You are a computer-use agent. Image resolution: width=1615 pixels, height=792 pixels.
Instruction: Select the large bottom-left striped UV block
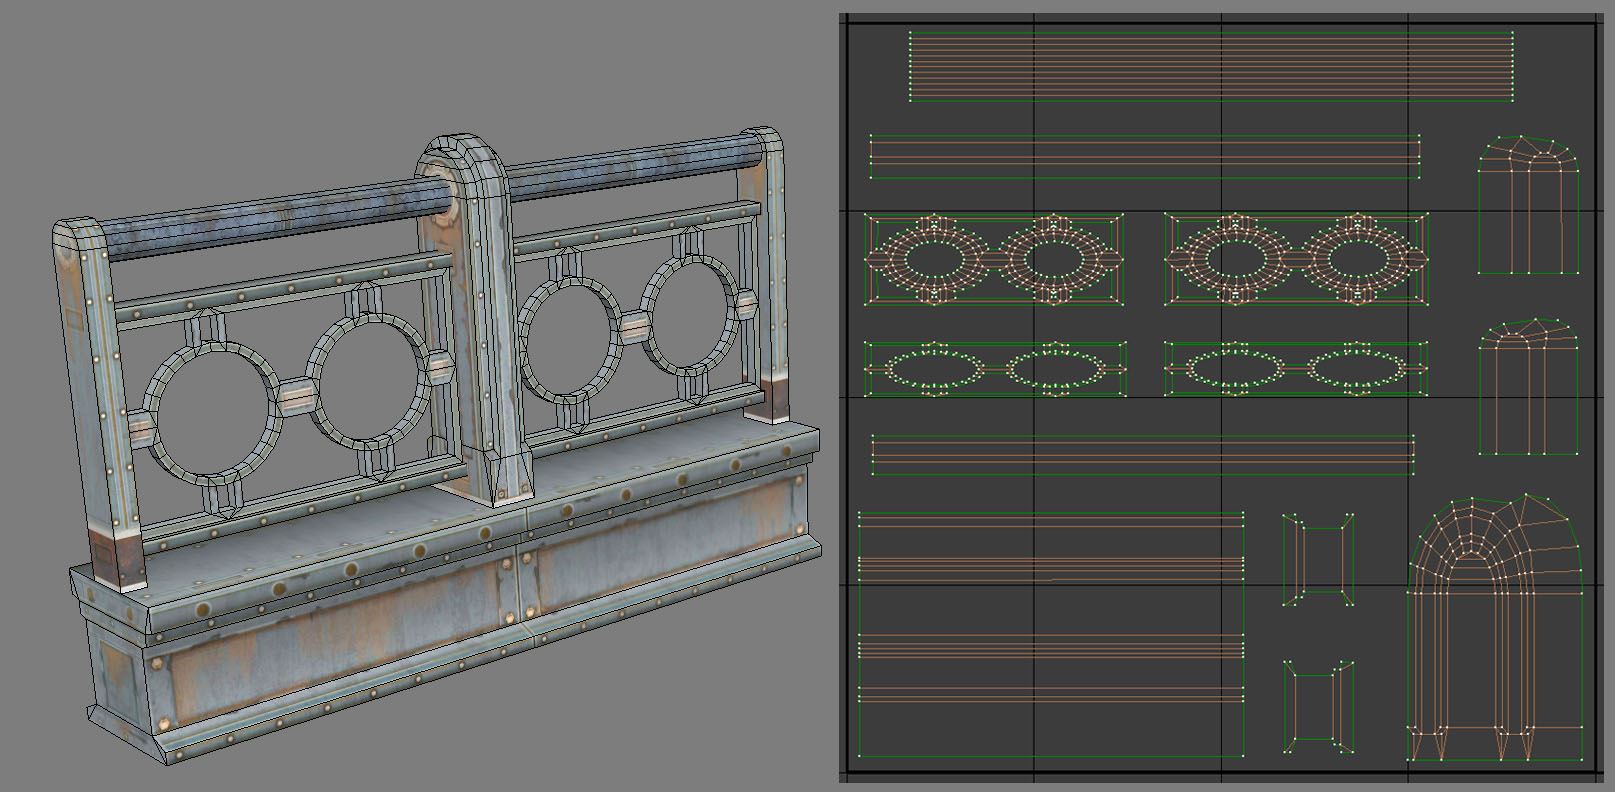(x=1050, y=635)
